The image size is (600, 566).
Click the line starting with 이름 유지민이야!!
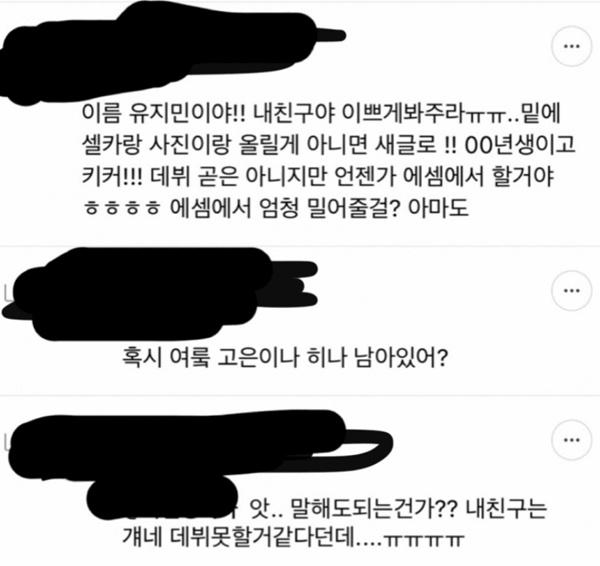pos(321,113)
